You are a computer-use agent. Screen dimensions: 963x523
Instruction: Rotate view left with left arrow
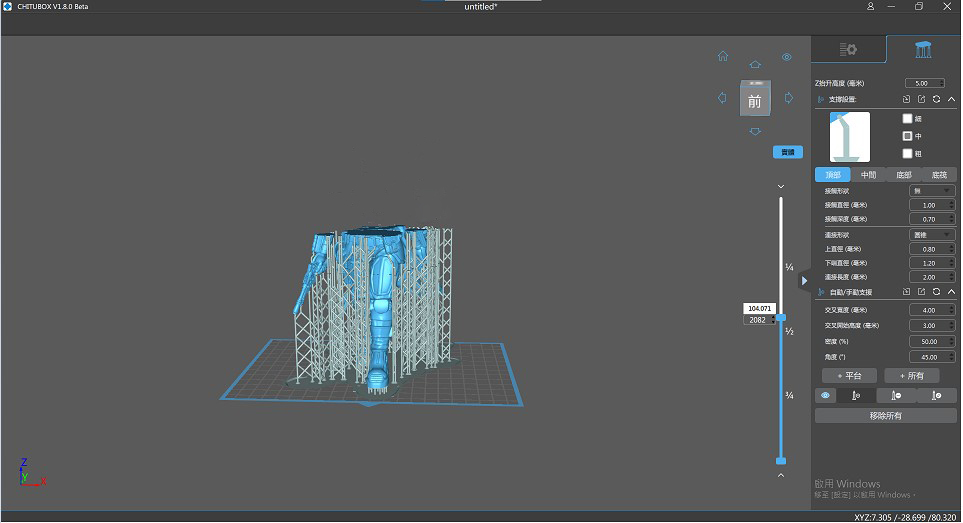click(x=722, y=98)
